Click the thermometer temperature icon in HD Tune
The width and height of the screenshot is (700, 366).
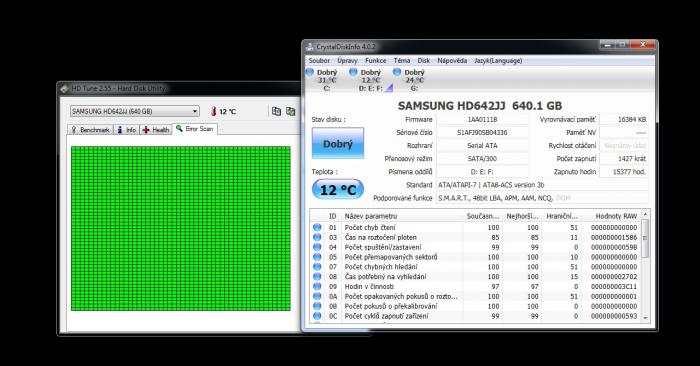pos(214,111)
